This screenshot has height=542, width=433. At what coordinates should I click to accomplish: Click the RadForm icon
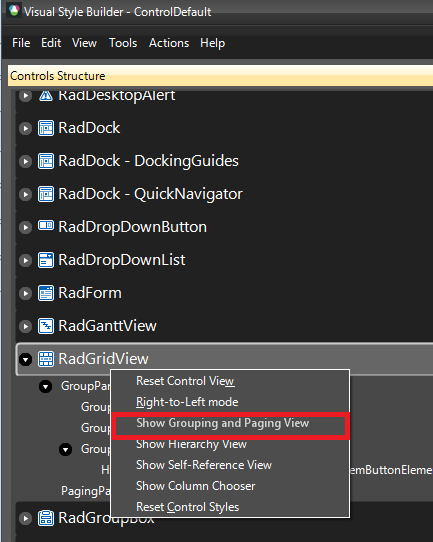(46, 293)
